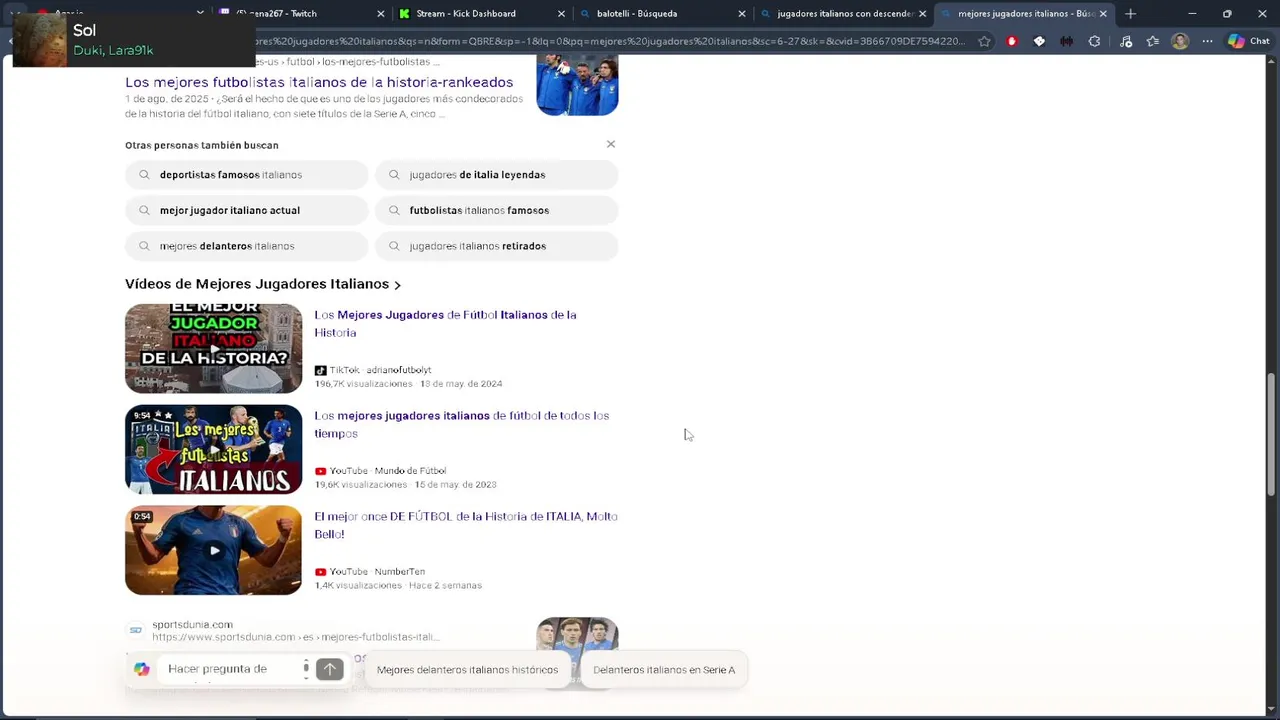Click the address bar URL

pyautogui.click(x=610, y=41)
